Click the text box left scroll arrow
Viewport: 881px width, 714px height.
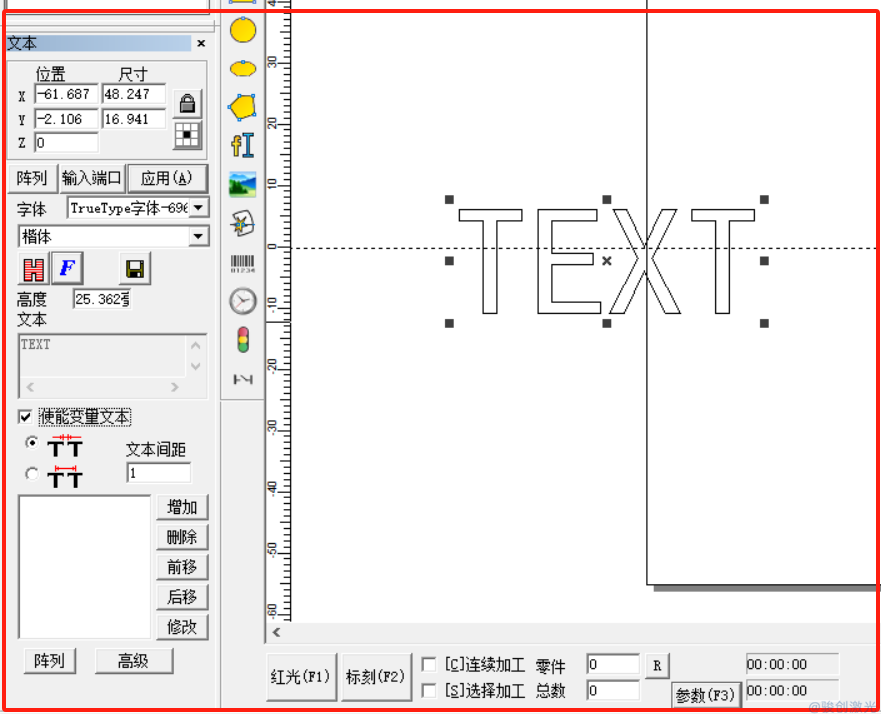[30, 387]
